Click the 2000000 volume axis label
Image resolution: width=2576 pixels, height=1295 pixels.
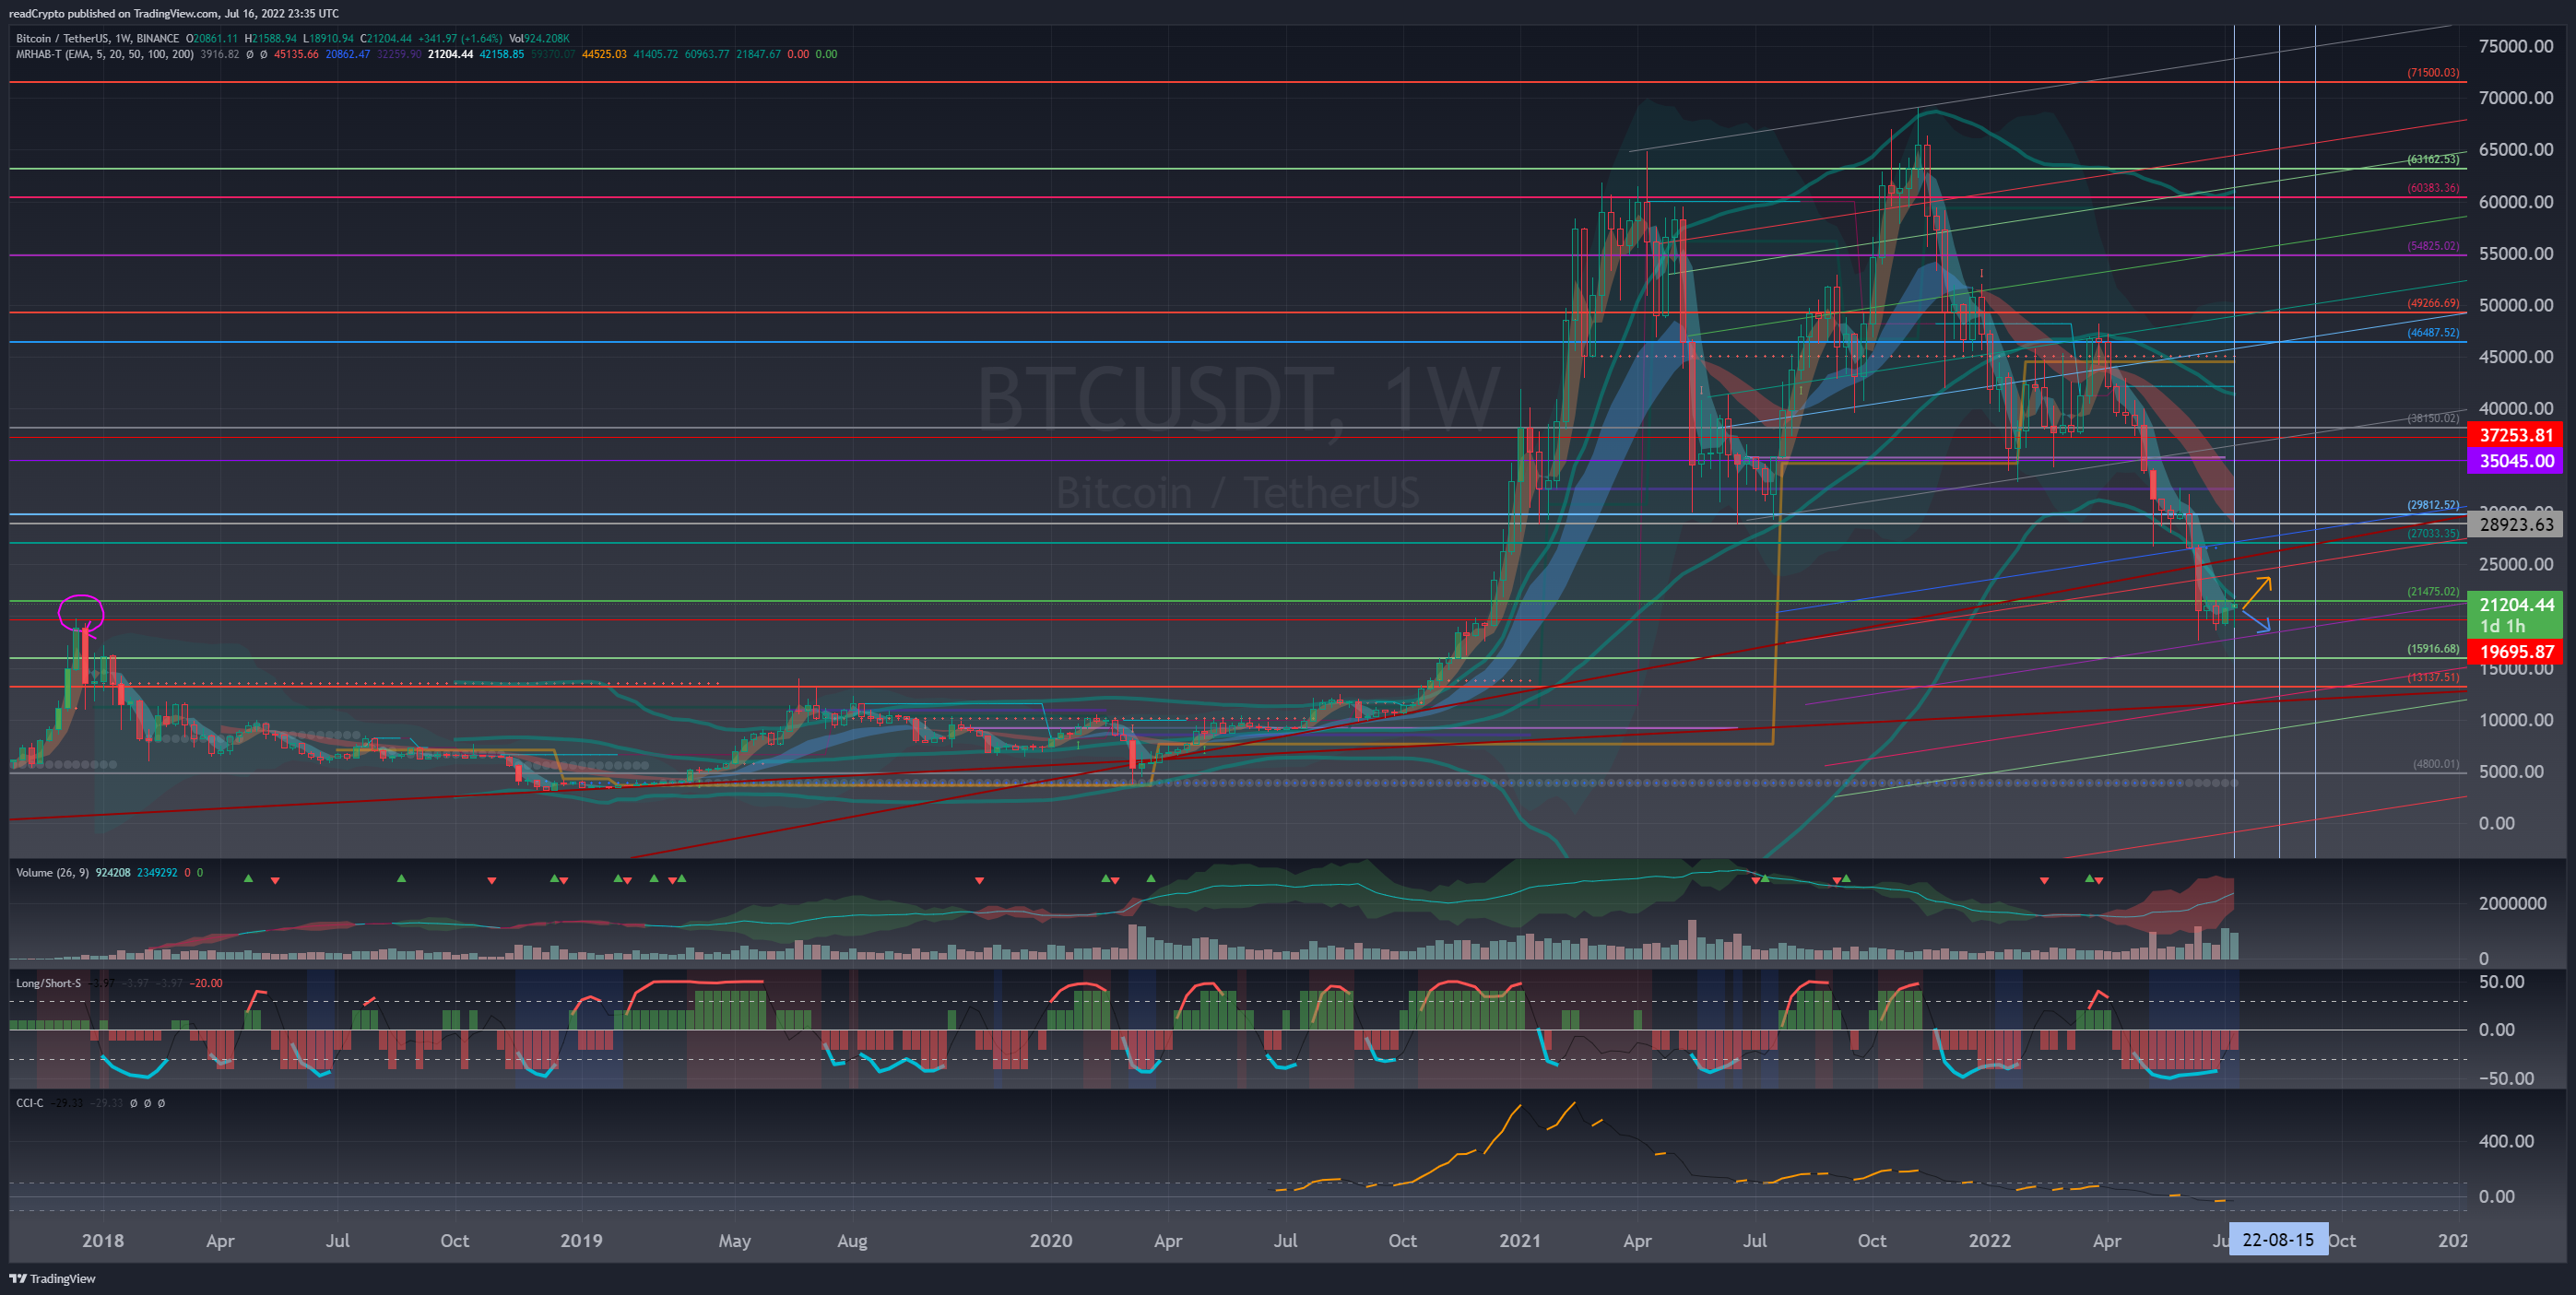point(2512,903)
